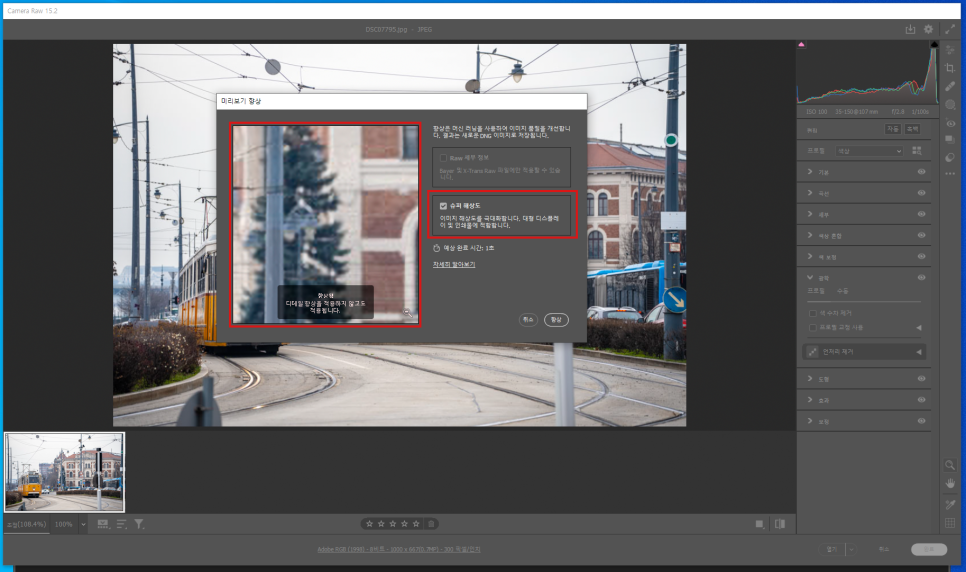966x572 pixels.
Task: Toggle visibility eye for Curve (곡선) panel
Action: tap(921, 193)
